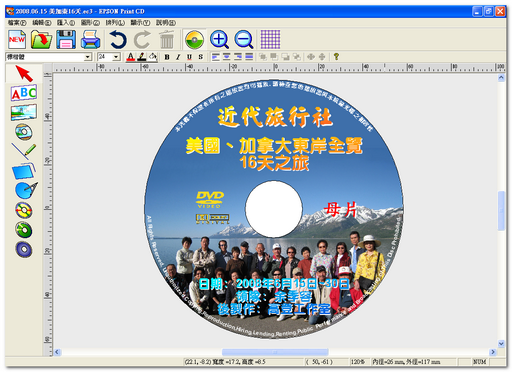Viewport: 512px width, 372px height.
Task: Expand the font size 24 dropdown
Action: [x=116, y=57]
